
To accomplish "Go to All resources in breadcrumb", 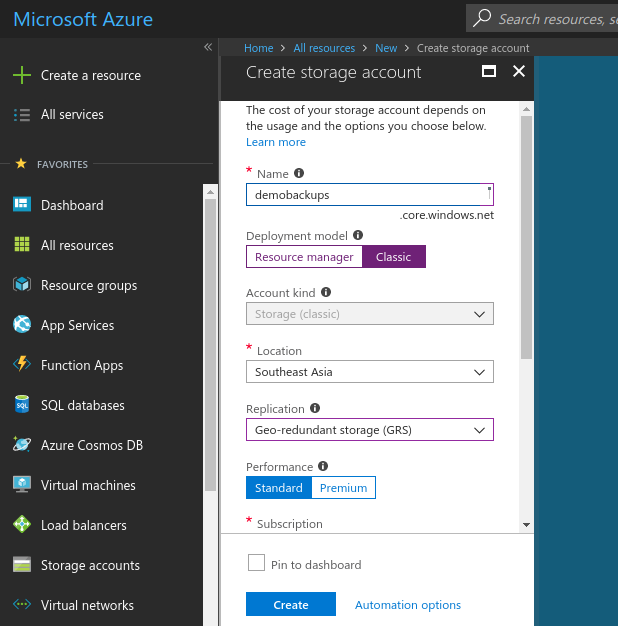I will [324, 48].
